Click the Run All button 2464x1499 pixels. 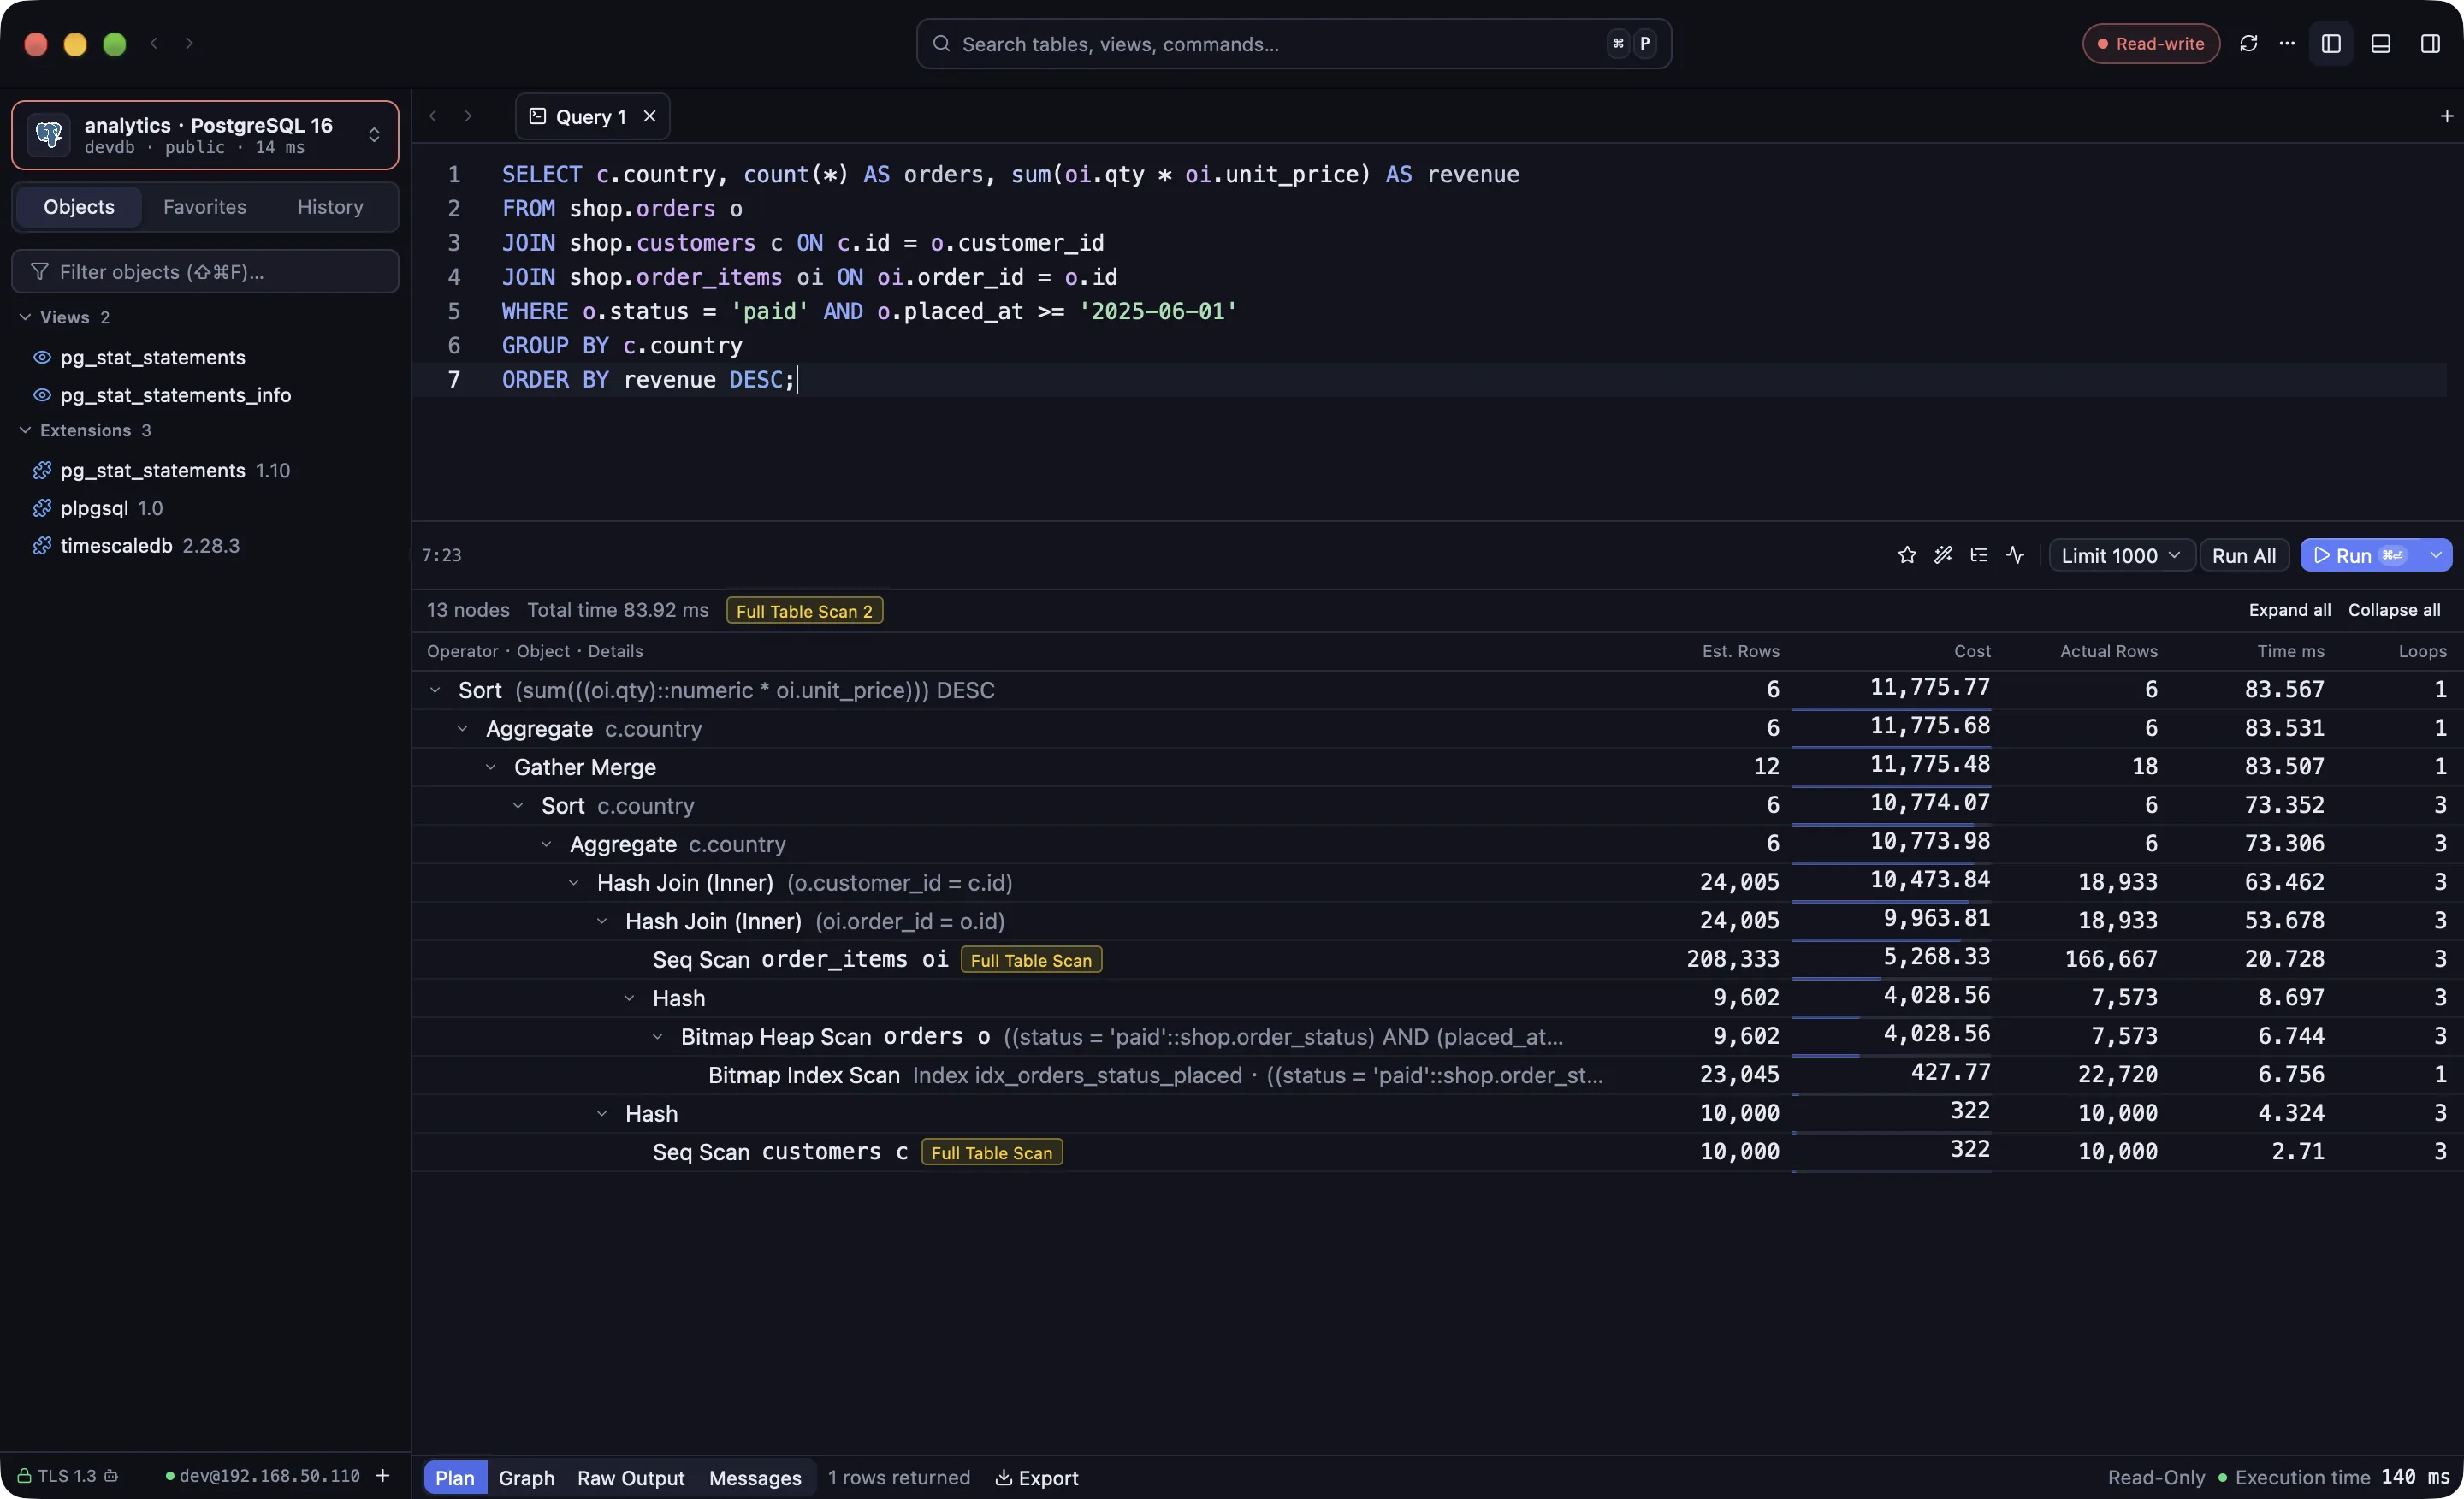pos(2243,555)
